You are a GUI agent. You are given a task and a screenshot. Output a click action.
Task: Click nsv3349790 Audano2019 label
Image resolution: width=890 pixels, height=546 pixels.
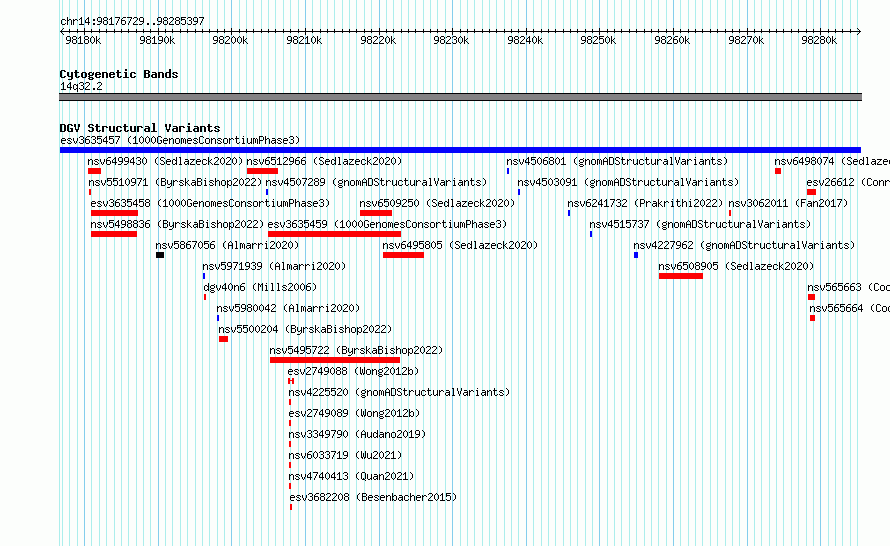coord(357,434)
